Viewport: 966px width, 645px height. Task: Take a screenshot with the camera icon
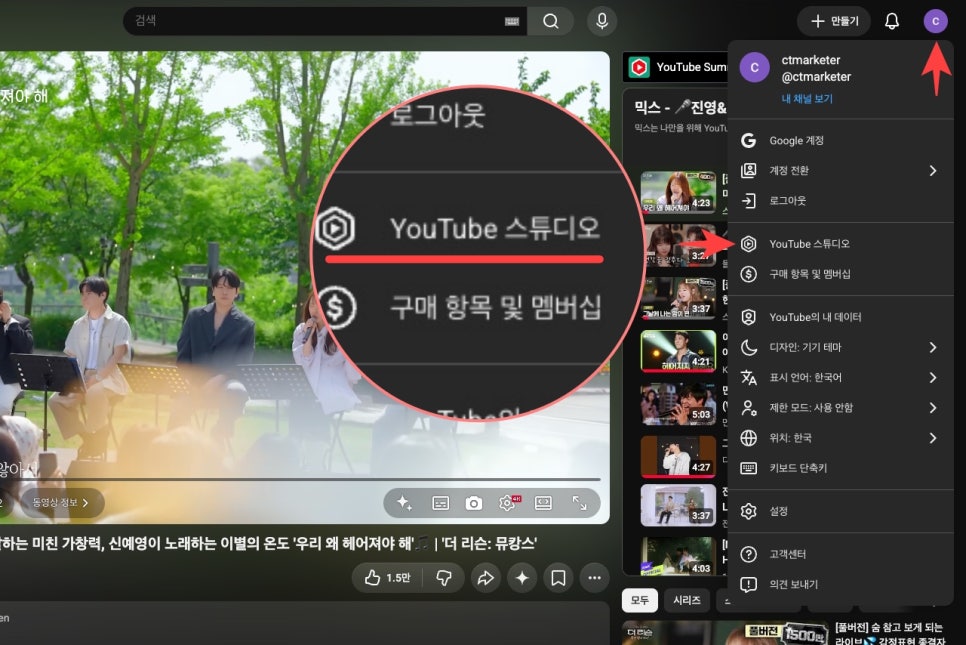pos(473,503)
